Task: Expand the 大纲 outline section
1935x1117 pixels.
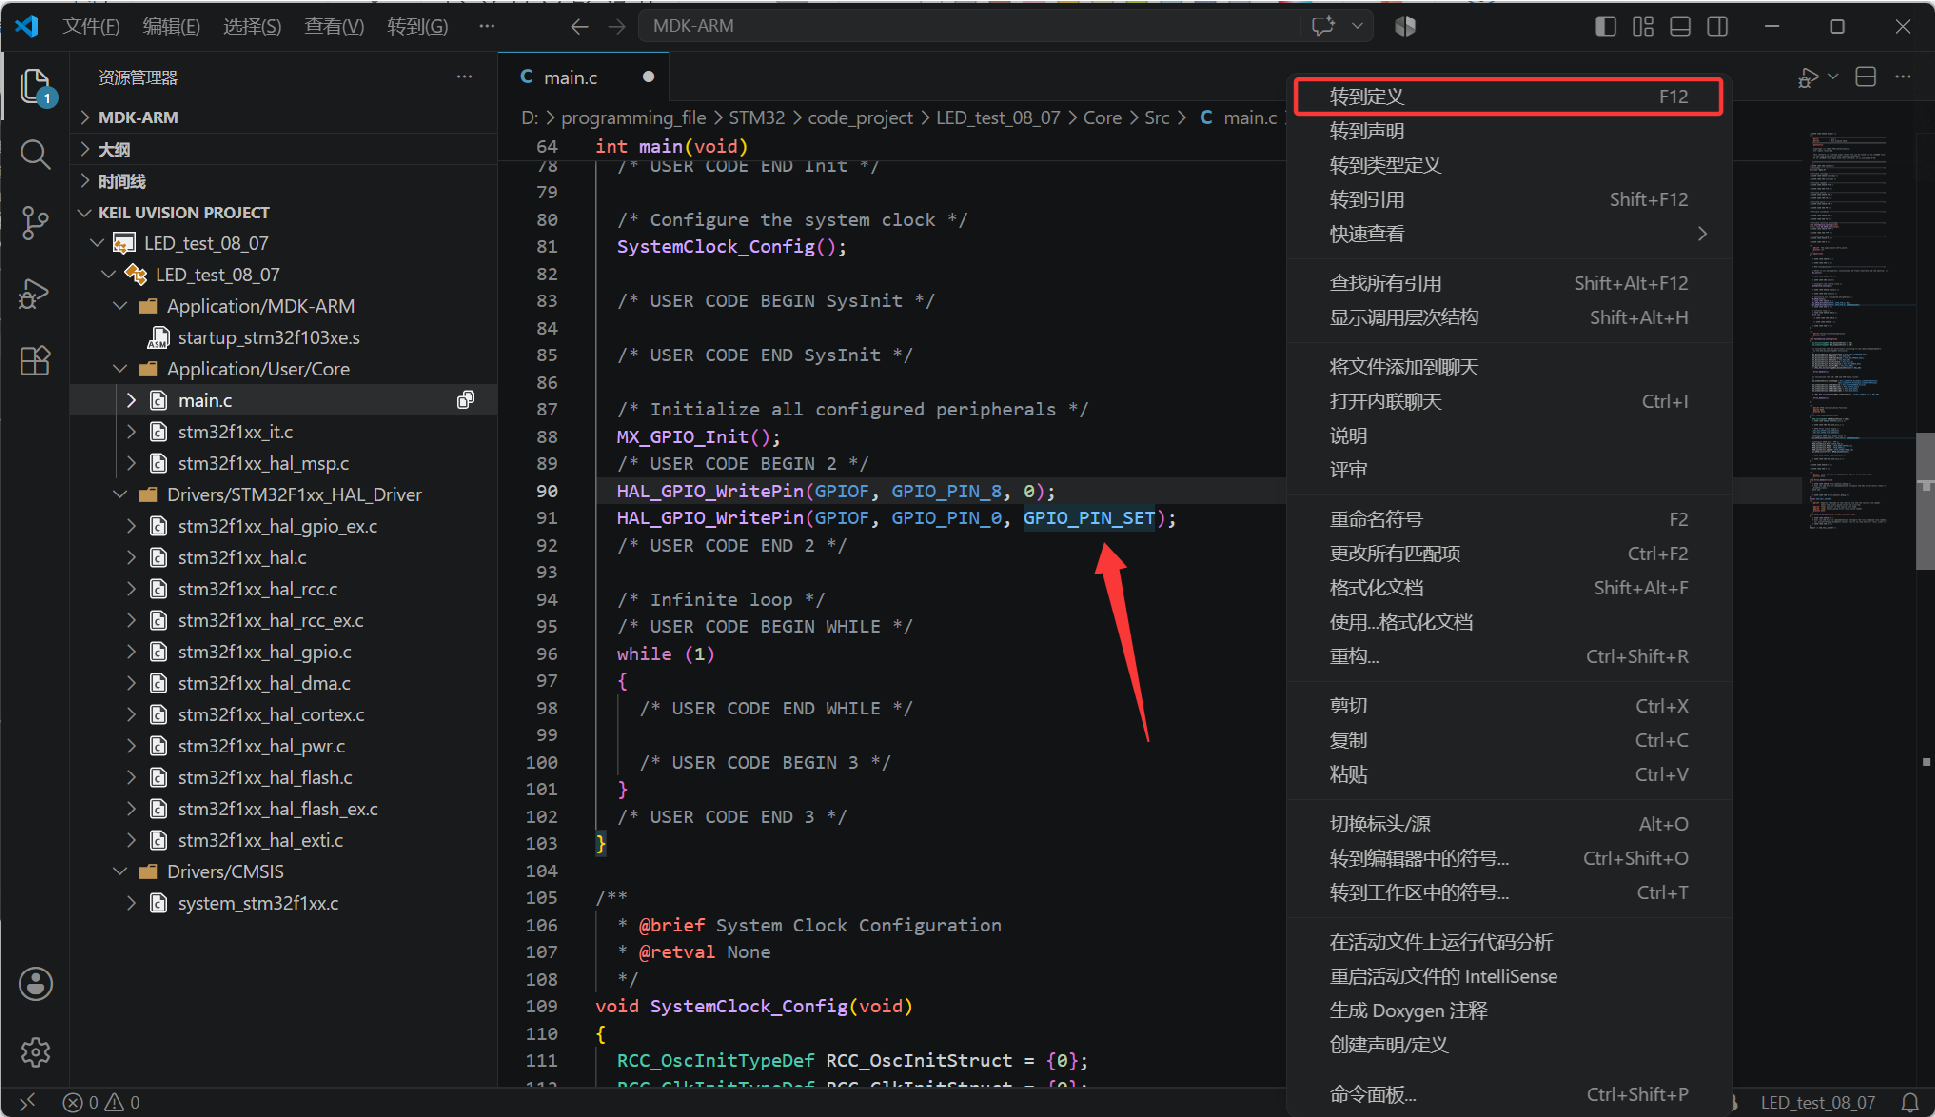Action: coord(284,149)
